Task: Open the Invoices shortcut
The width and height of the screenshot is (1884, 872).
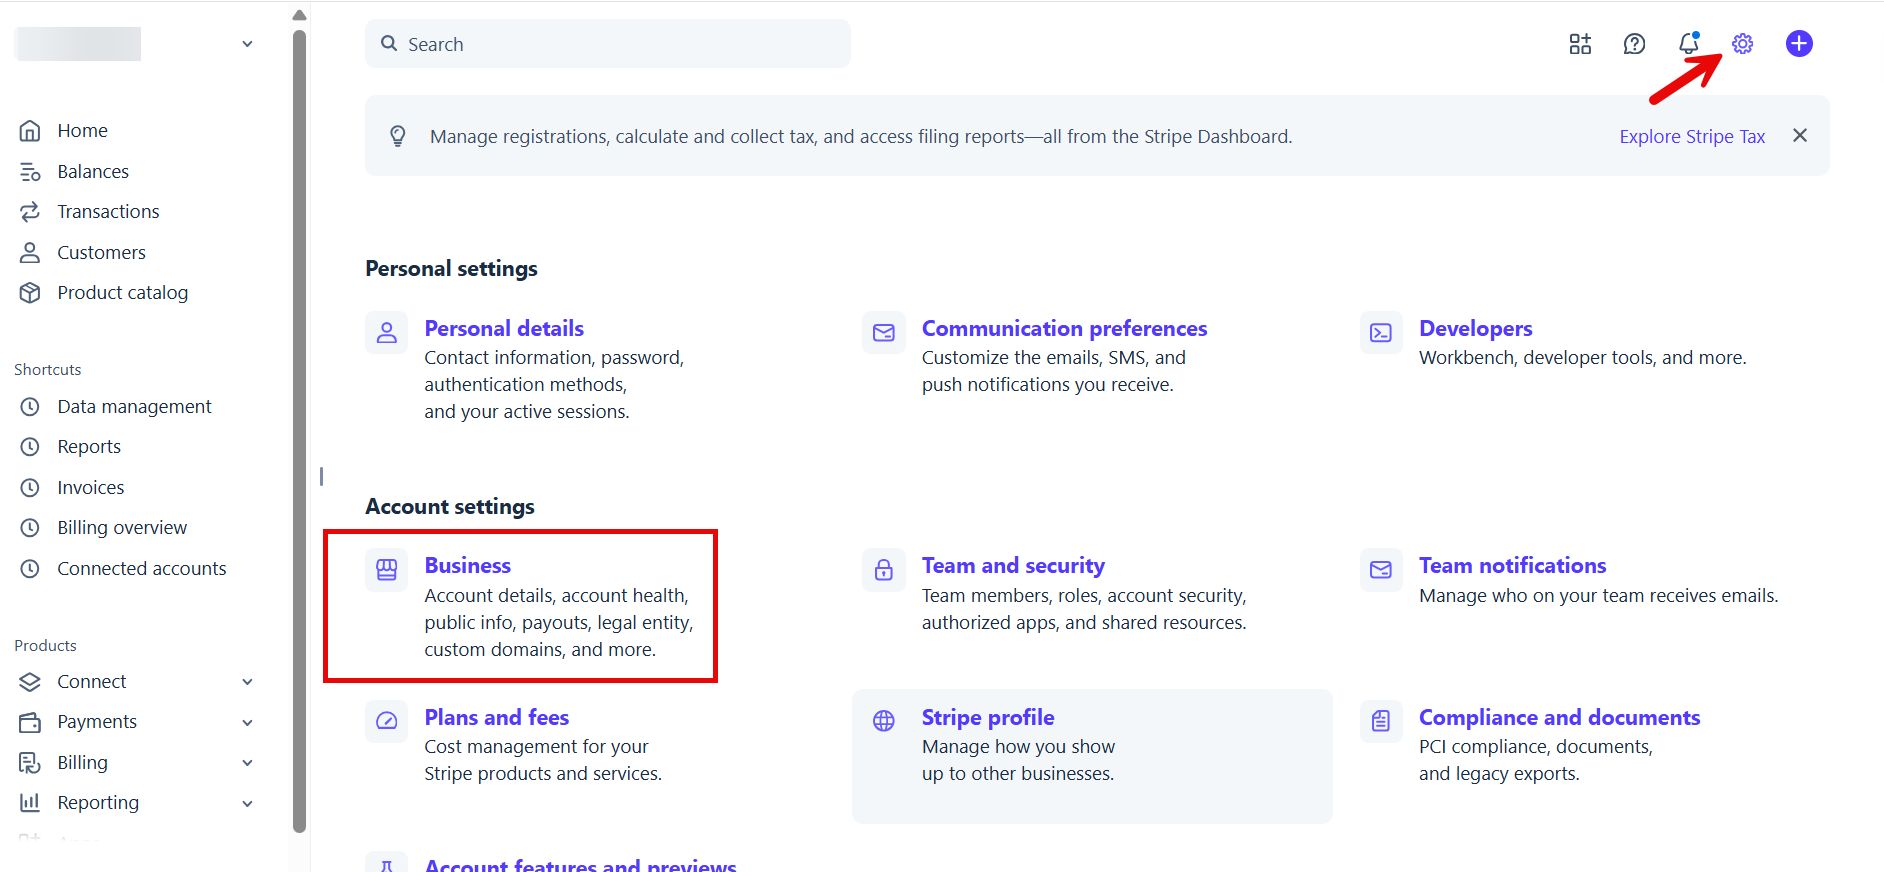Action: coord(91,488)
